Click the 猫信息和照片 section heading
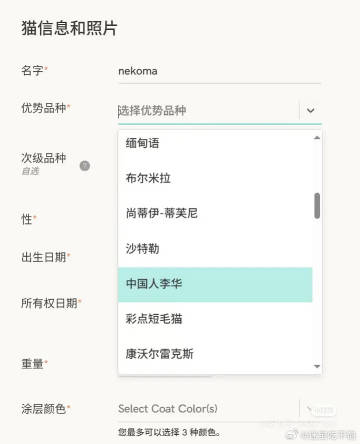360x444 pixels. 69,28
